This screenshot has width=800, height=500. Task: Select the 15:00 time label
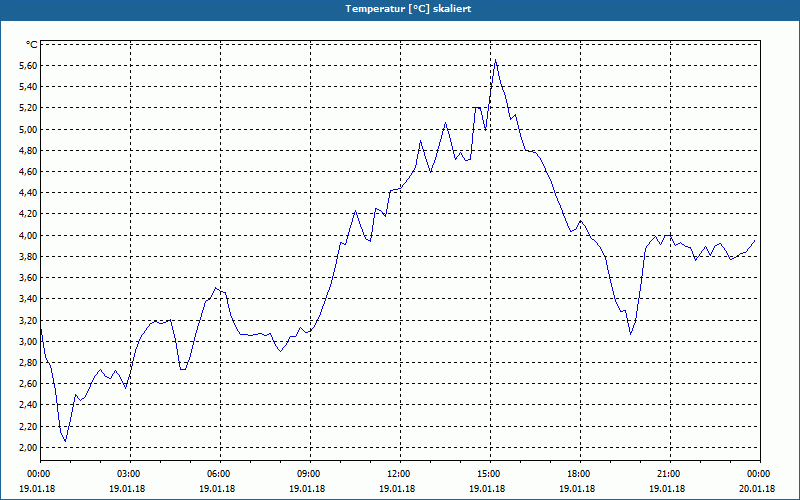pyautogui.click(x=490, y=474)
